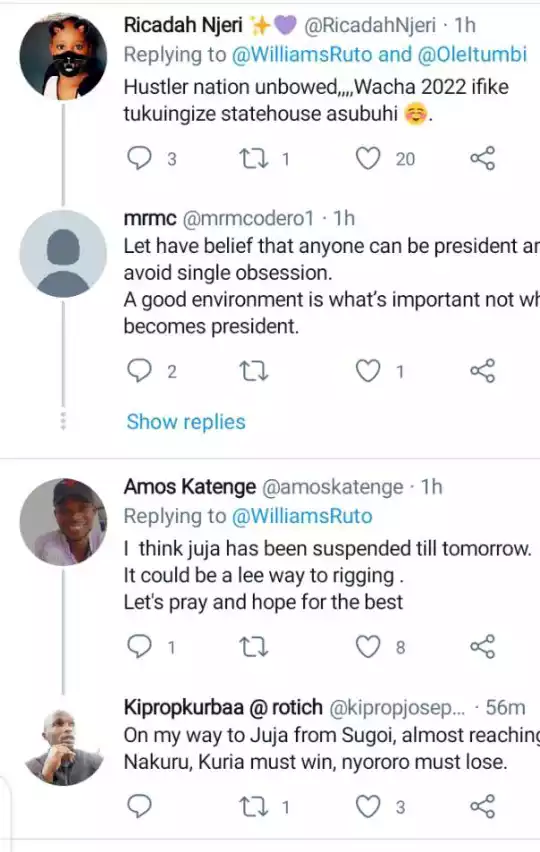Like Ricadah Njeri's tweet with 20 likes
540x852 pixels.
pyautogui.click(x=368, y=159)
